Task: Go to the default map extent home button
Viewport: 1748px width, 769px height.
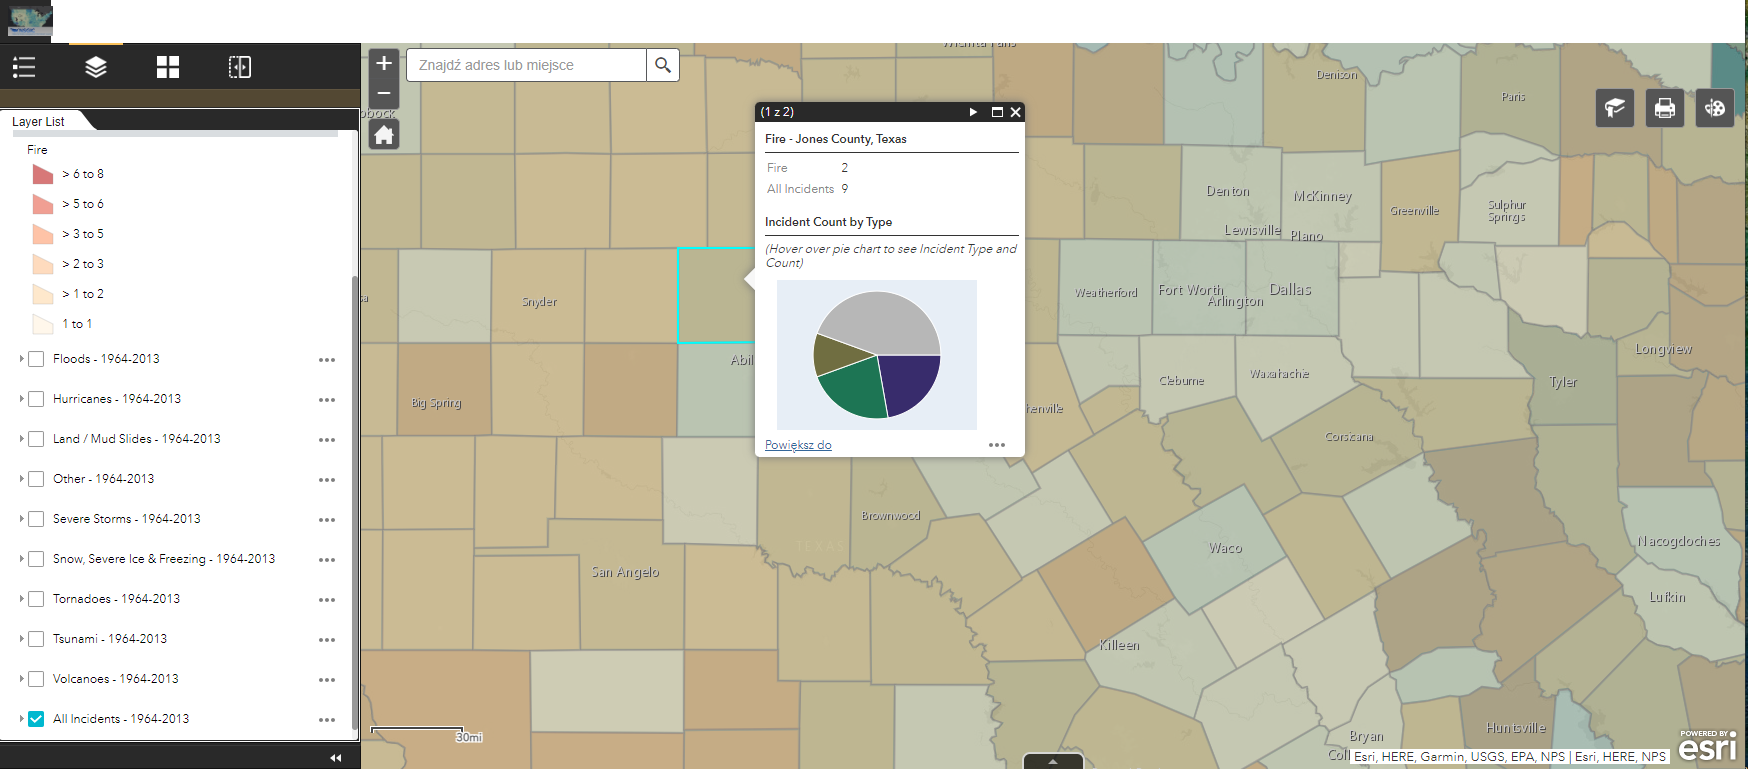Action: coord(384,135)
